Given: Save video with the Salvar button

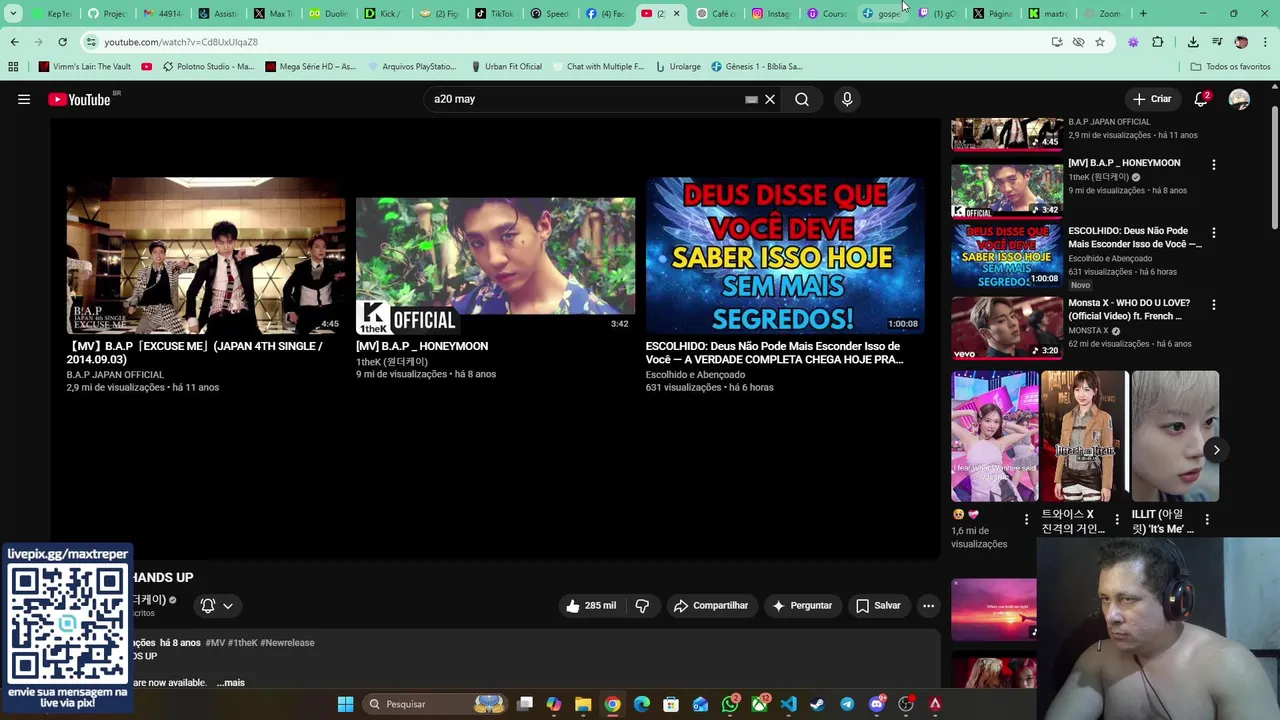Looking at the screenshot, I should tap(878, 605).
